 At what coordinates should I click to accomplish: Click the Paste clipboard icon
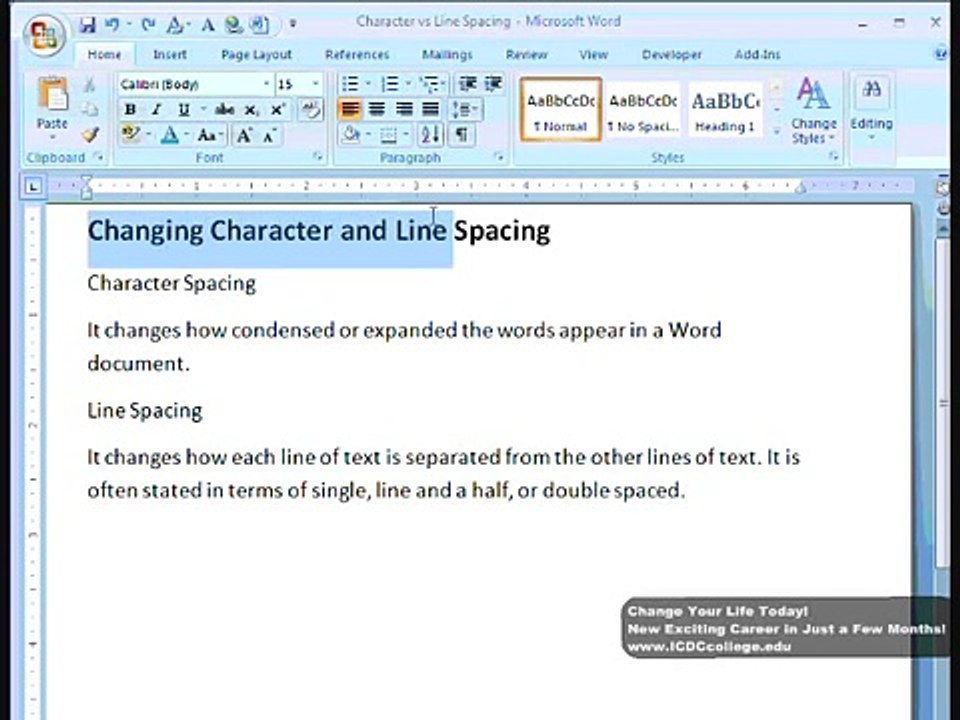pos(52,95)
